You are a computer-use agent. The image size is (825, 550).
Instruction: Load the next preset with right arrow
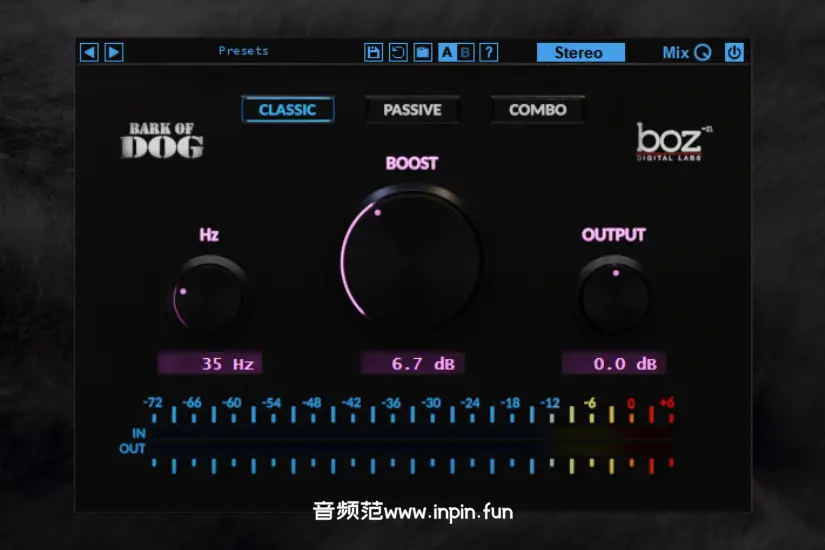[114, 53]
